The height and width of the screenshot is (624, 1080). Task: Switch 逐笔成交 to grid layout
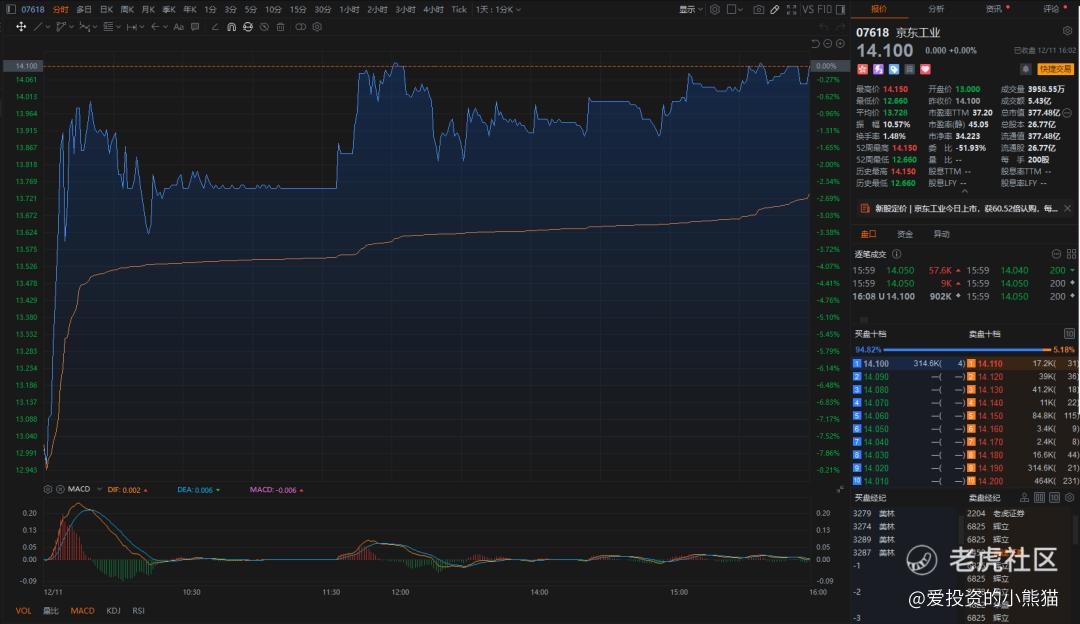coord(1071,254)
